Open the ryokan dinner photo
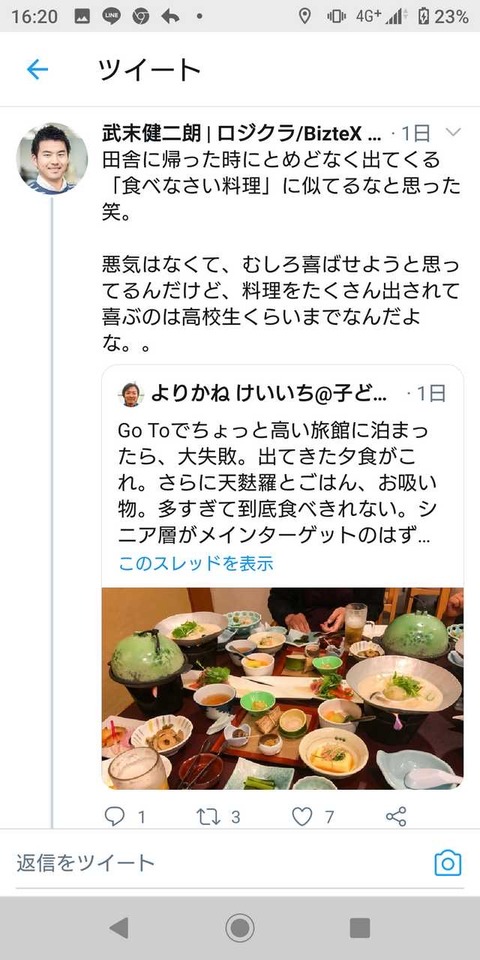This screenshot has width=480, height=960. [x=282, y=688]
